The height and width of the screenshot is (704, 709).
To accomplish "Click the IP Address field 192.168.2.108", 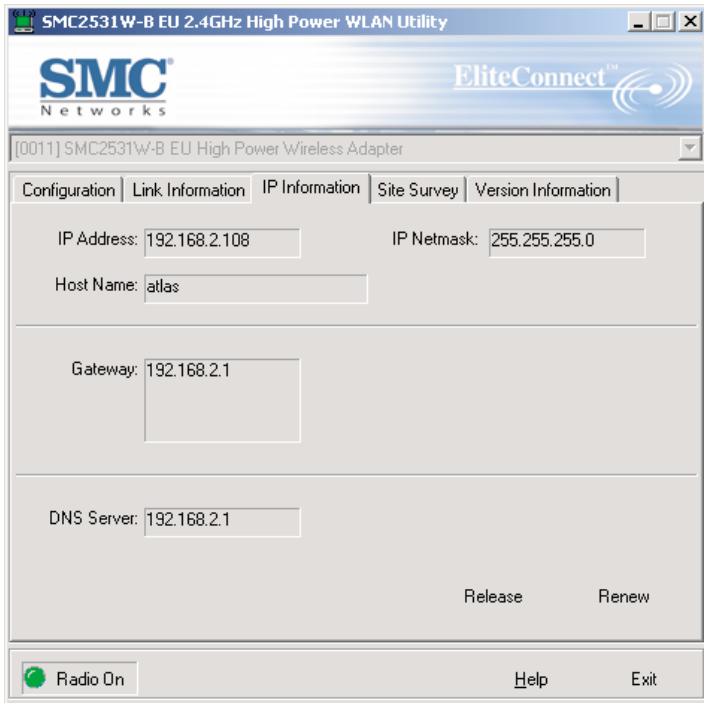I will (222, 242).
